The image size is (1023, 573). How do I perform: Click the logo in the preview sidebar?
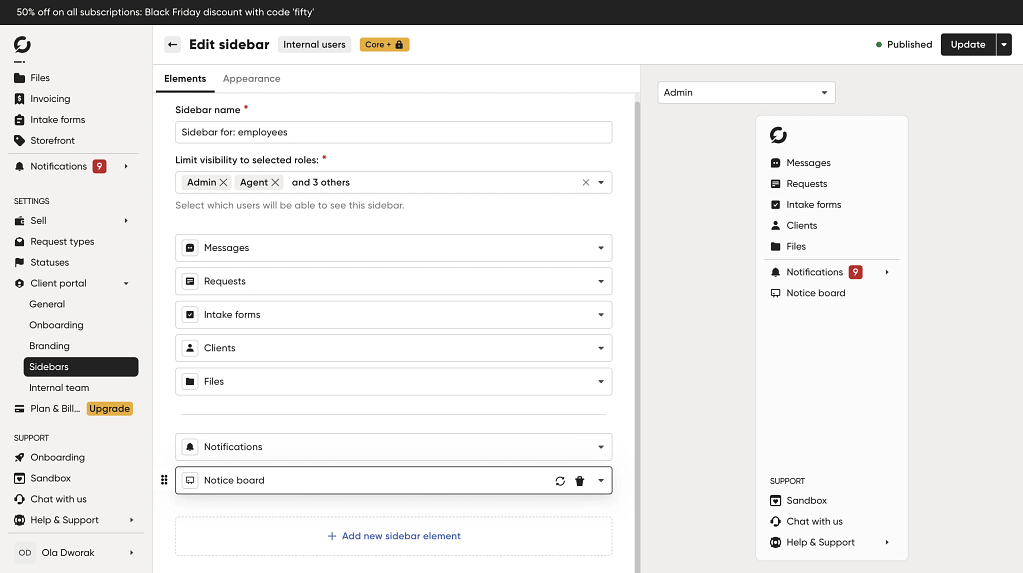pos(778,135)
